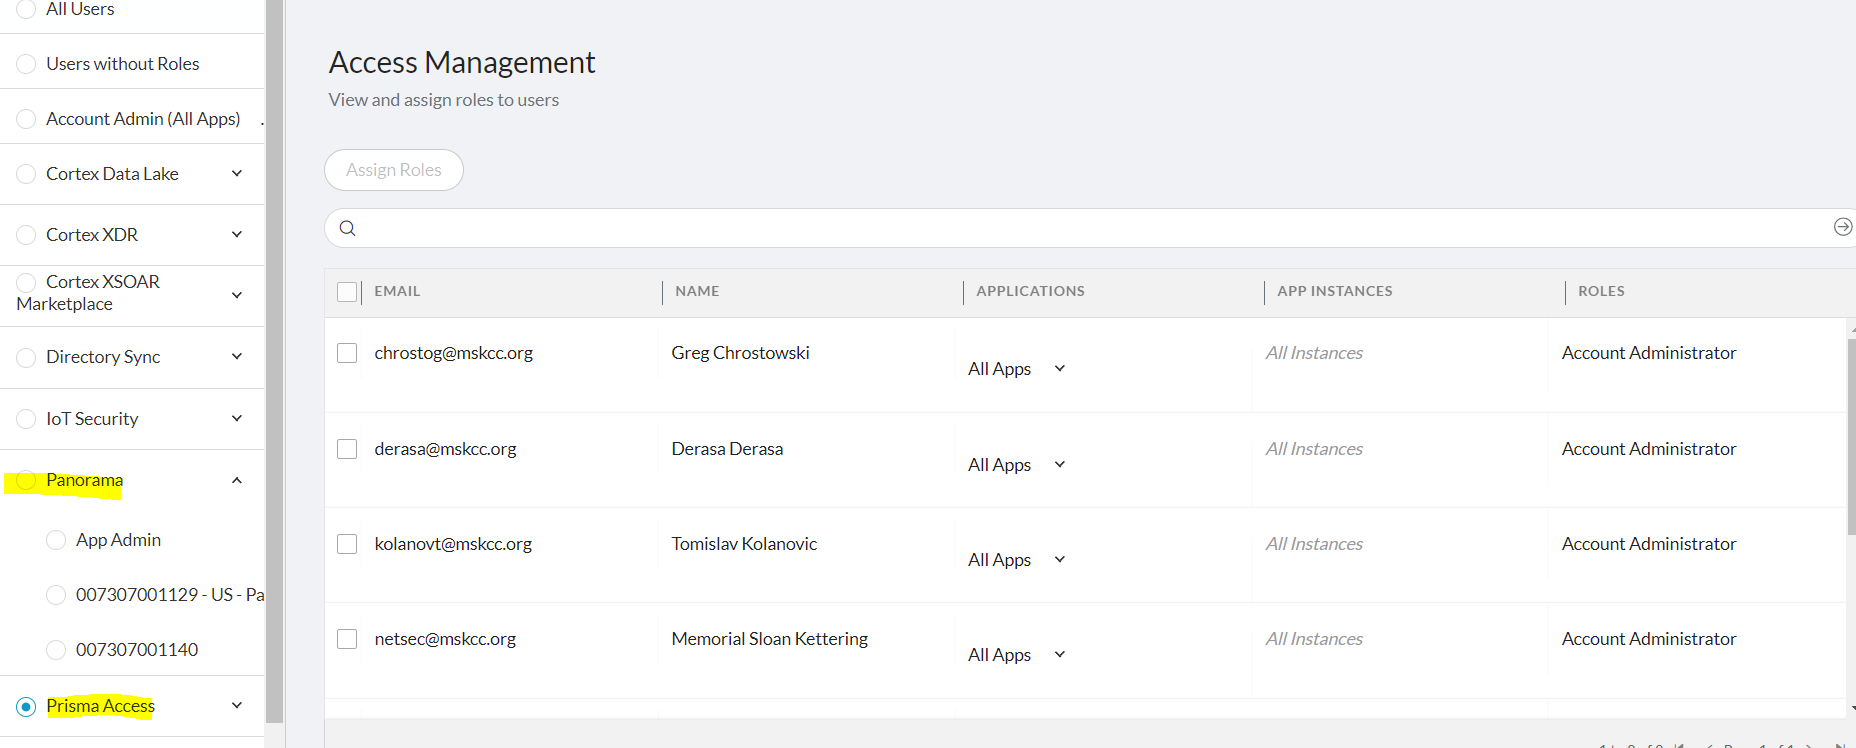This screenshot has width=1856, height=748.
Task: Click the sidebar vertical scrollbar
Action: point(275,360)
